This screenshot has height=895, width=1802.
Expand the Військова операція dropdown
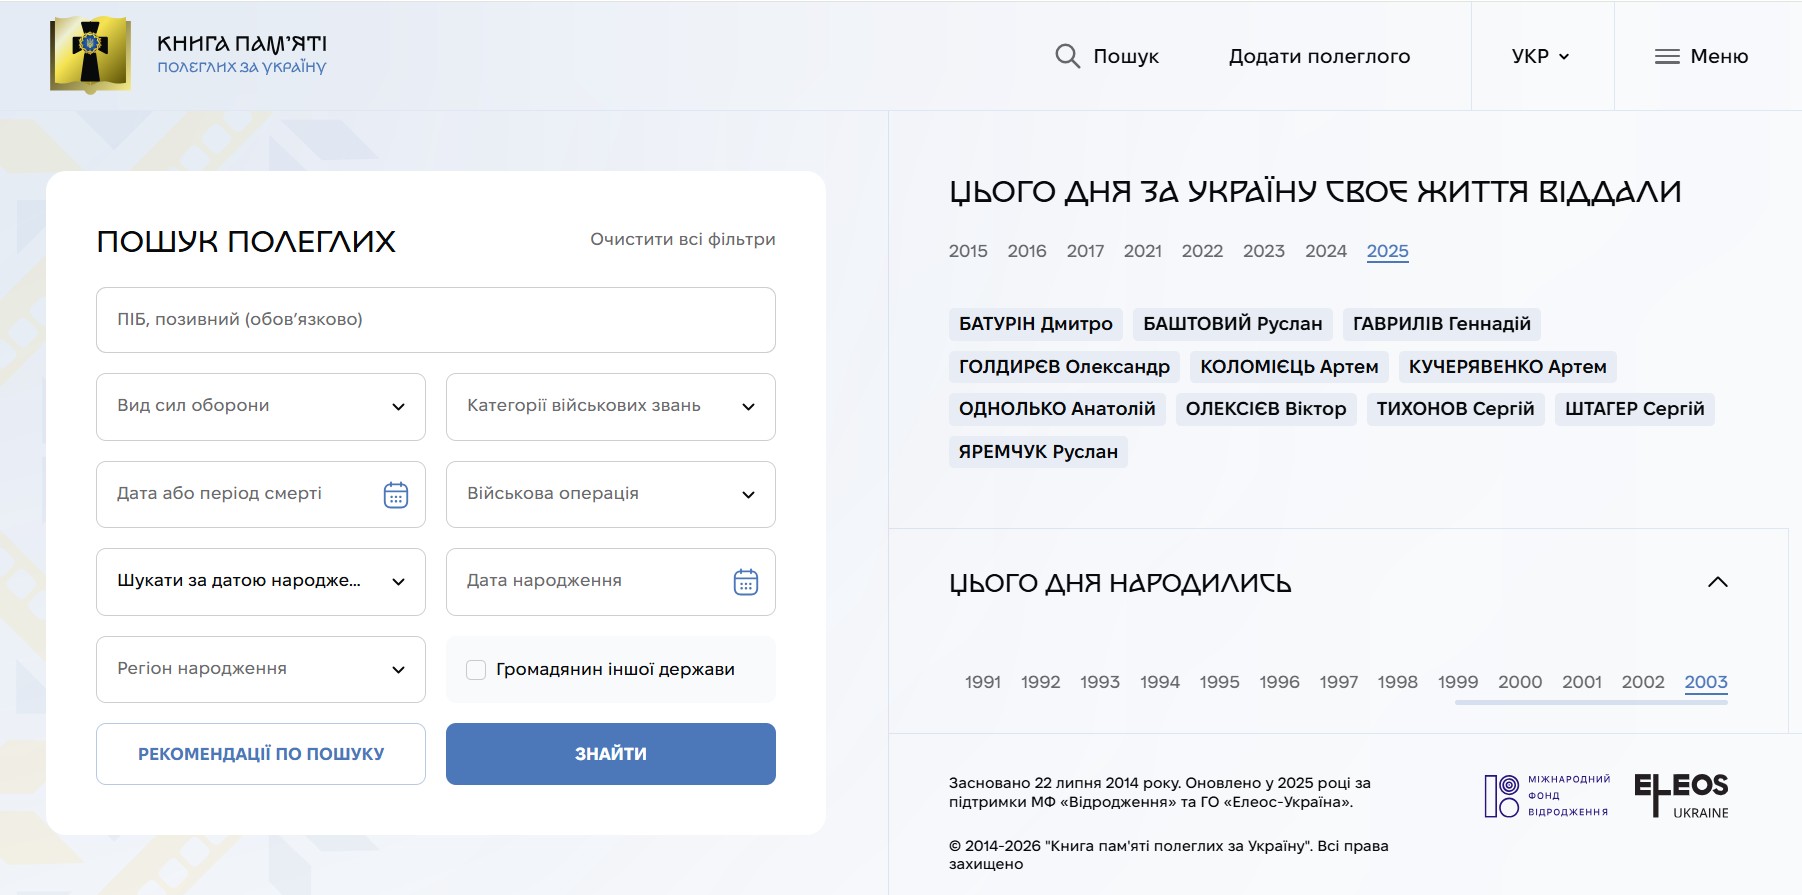(611, 494)
